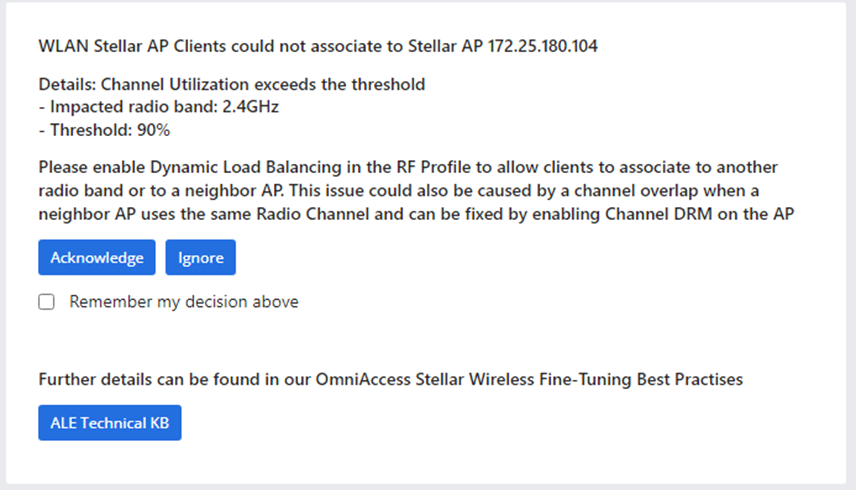Click the 'Threshold' label text
Viewport: 856px width, 490px height.
(85, 130)
